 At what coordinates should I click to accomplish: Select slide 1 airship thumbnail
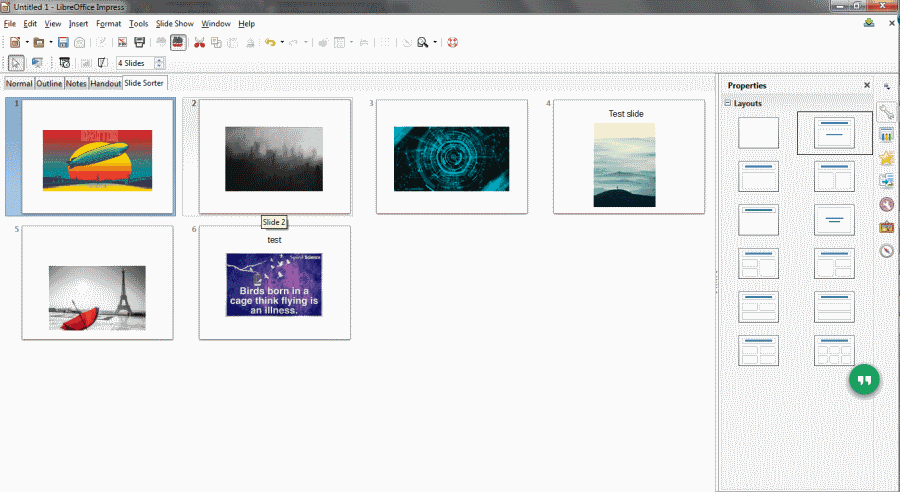98,157
